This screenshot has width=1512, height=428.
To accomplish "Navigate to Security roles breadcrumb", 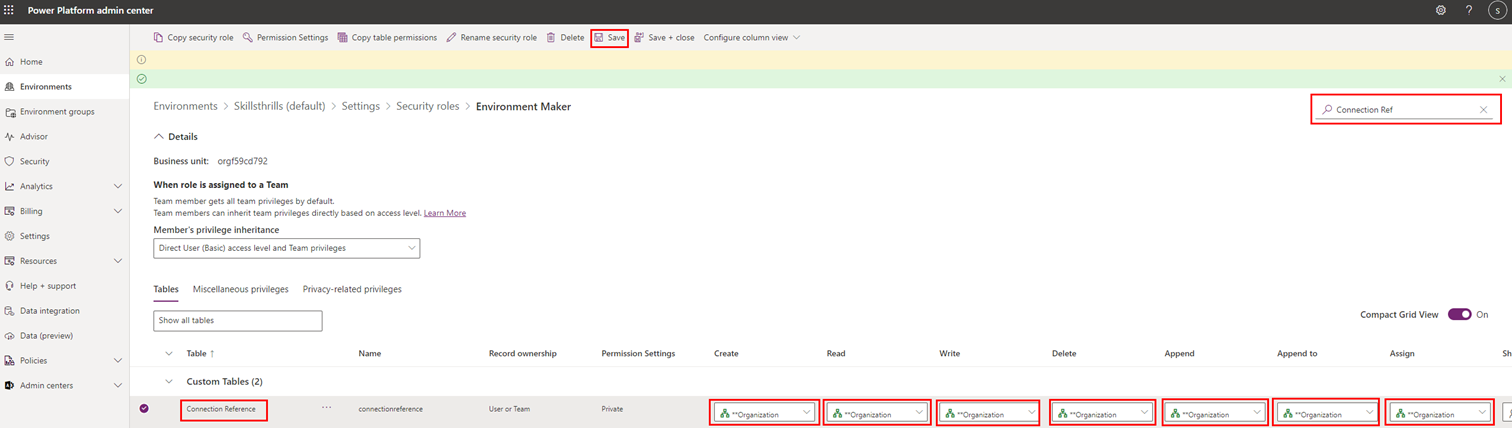I will tap(428, 106).
